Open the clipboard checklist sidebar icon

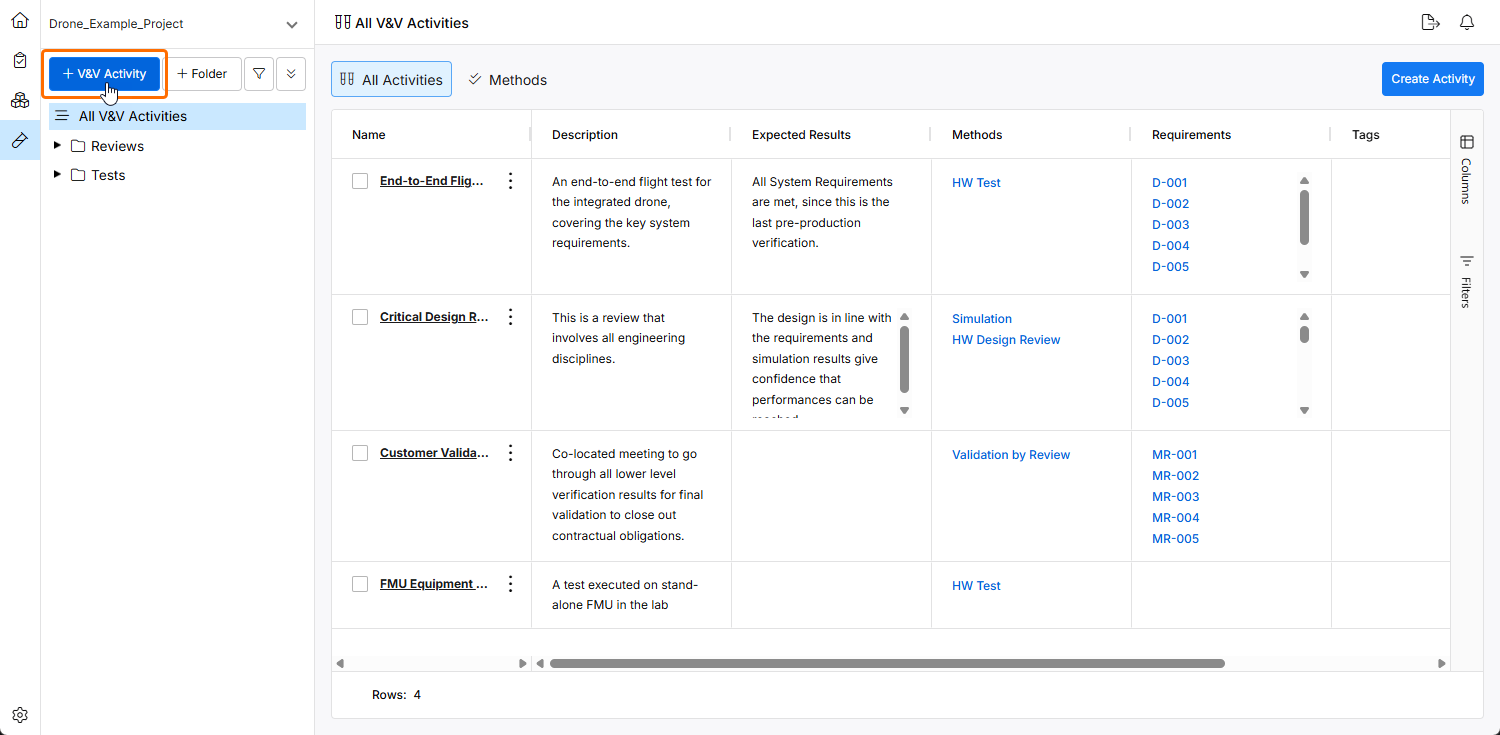20,60
